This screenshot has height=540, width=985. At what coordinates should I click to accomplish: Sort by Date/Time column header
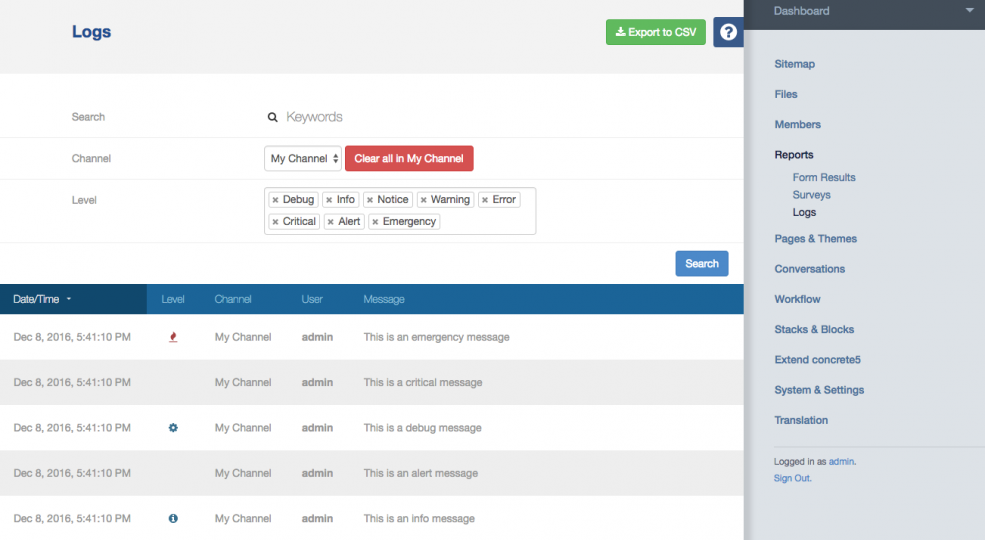pos(42,299)
